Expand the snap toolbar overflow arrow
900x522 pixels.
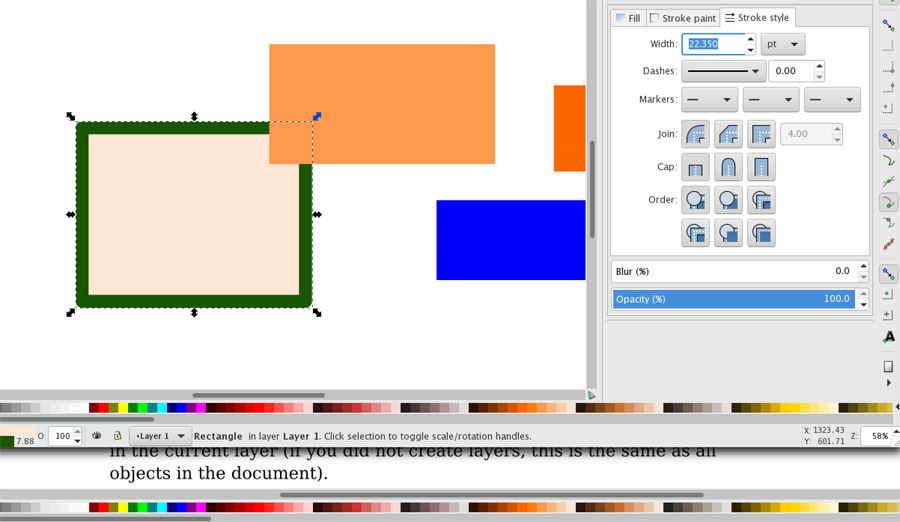(x=889, y=382)
